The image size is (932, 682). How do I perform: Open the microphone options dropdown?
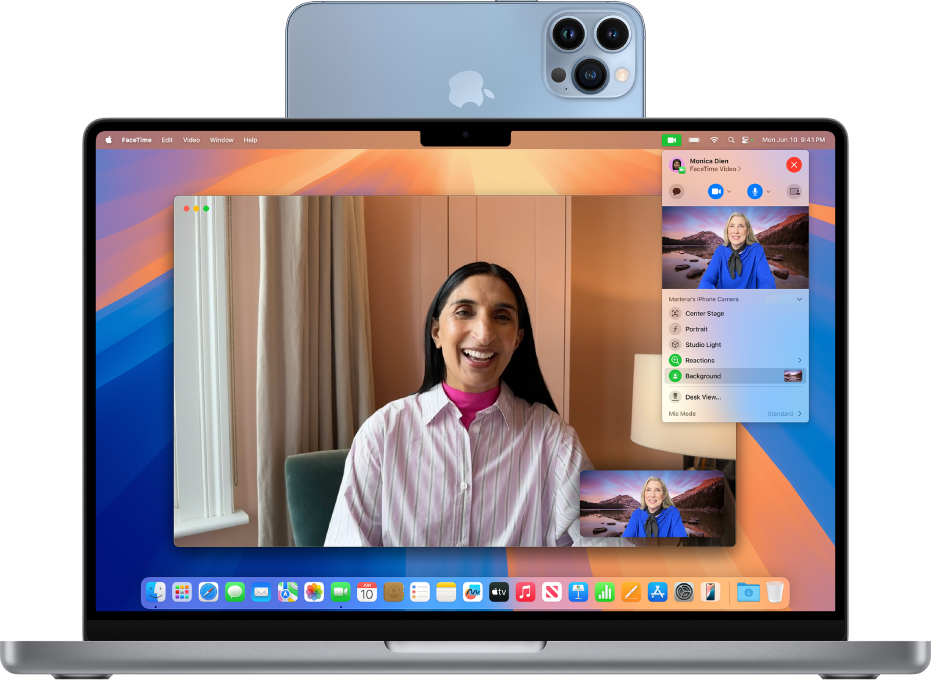[x=768, y=190]
